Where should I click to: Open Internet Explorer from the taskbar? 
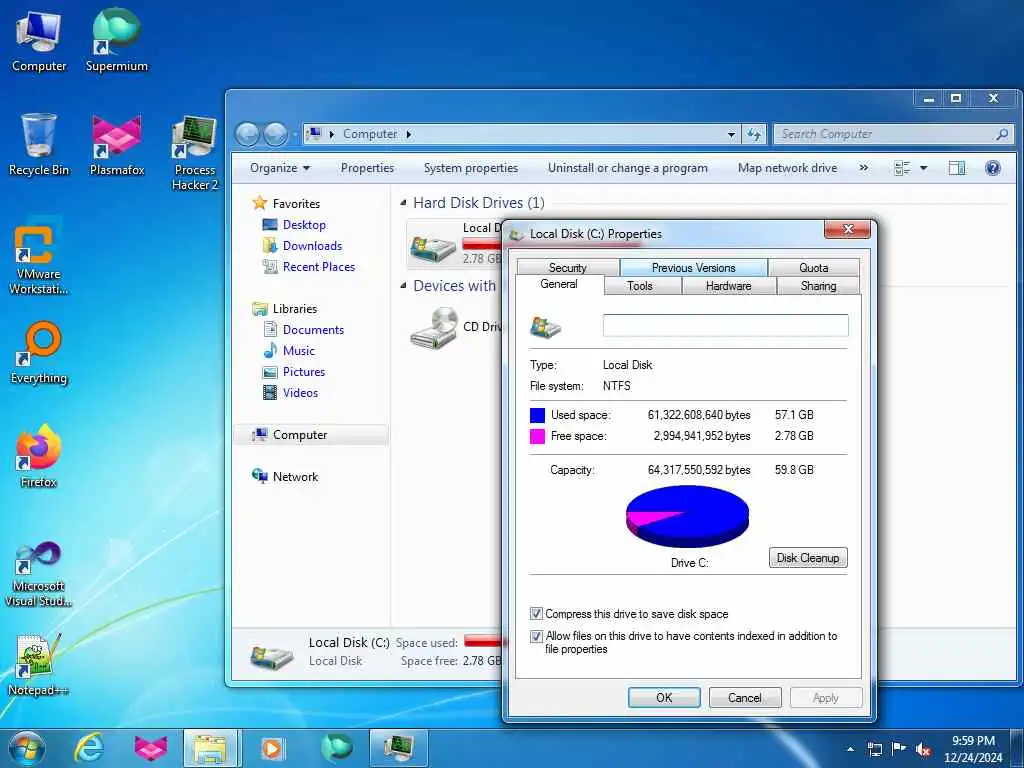click(89, 748)
